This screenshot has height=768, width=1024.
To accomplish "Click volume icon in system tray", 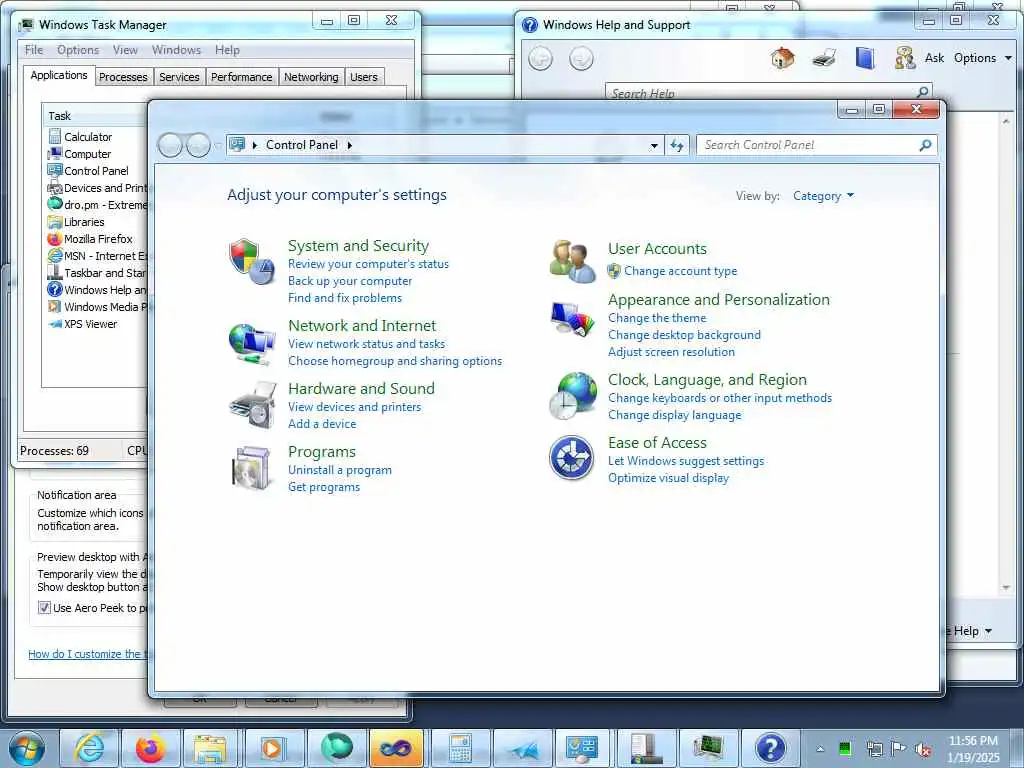I will click(x=923, y=749).
